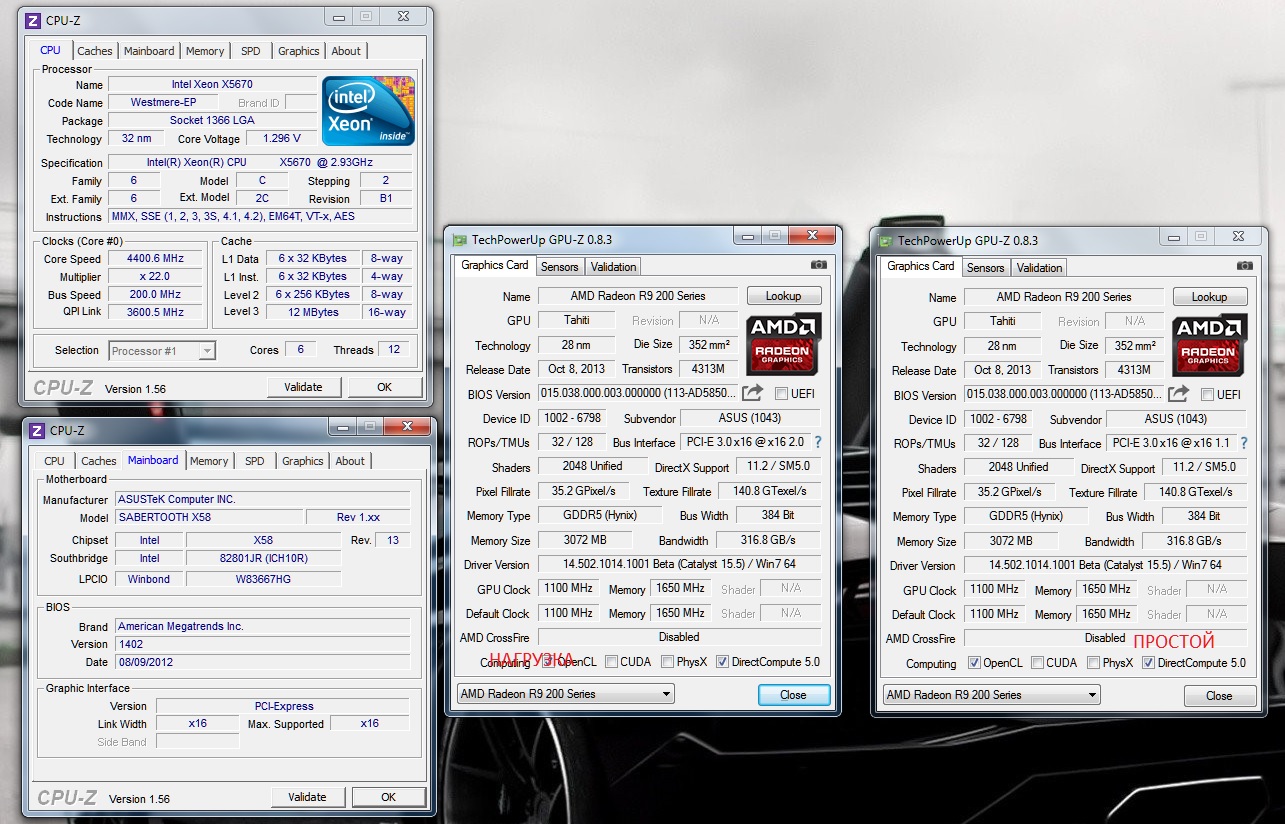This screenshot has height=824, width=1285.
Task: Switch to Sensors tab in left GPU-Z window
Action: [559, 267]
